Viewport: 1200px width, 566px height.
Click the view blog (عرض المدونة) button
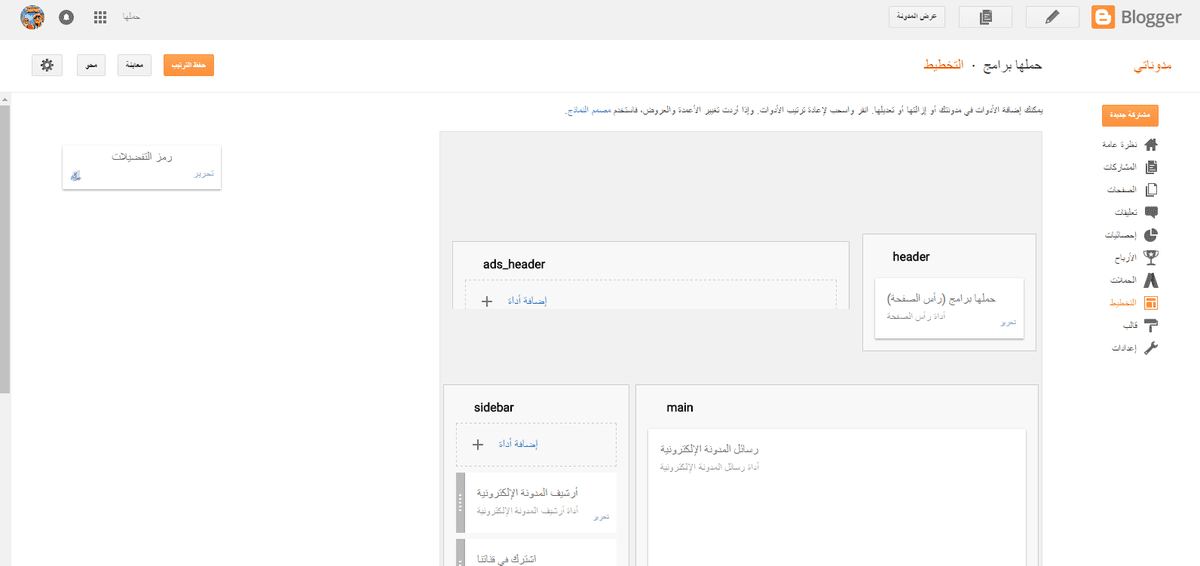click(917, 17)
